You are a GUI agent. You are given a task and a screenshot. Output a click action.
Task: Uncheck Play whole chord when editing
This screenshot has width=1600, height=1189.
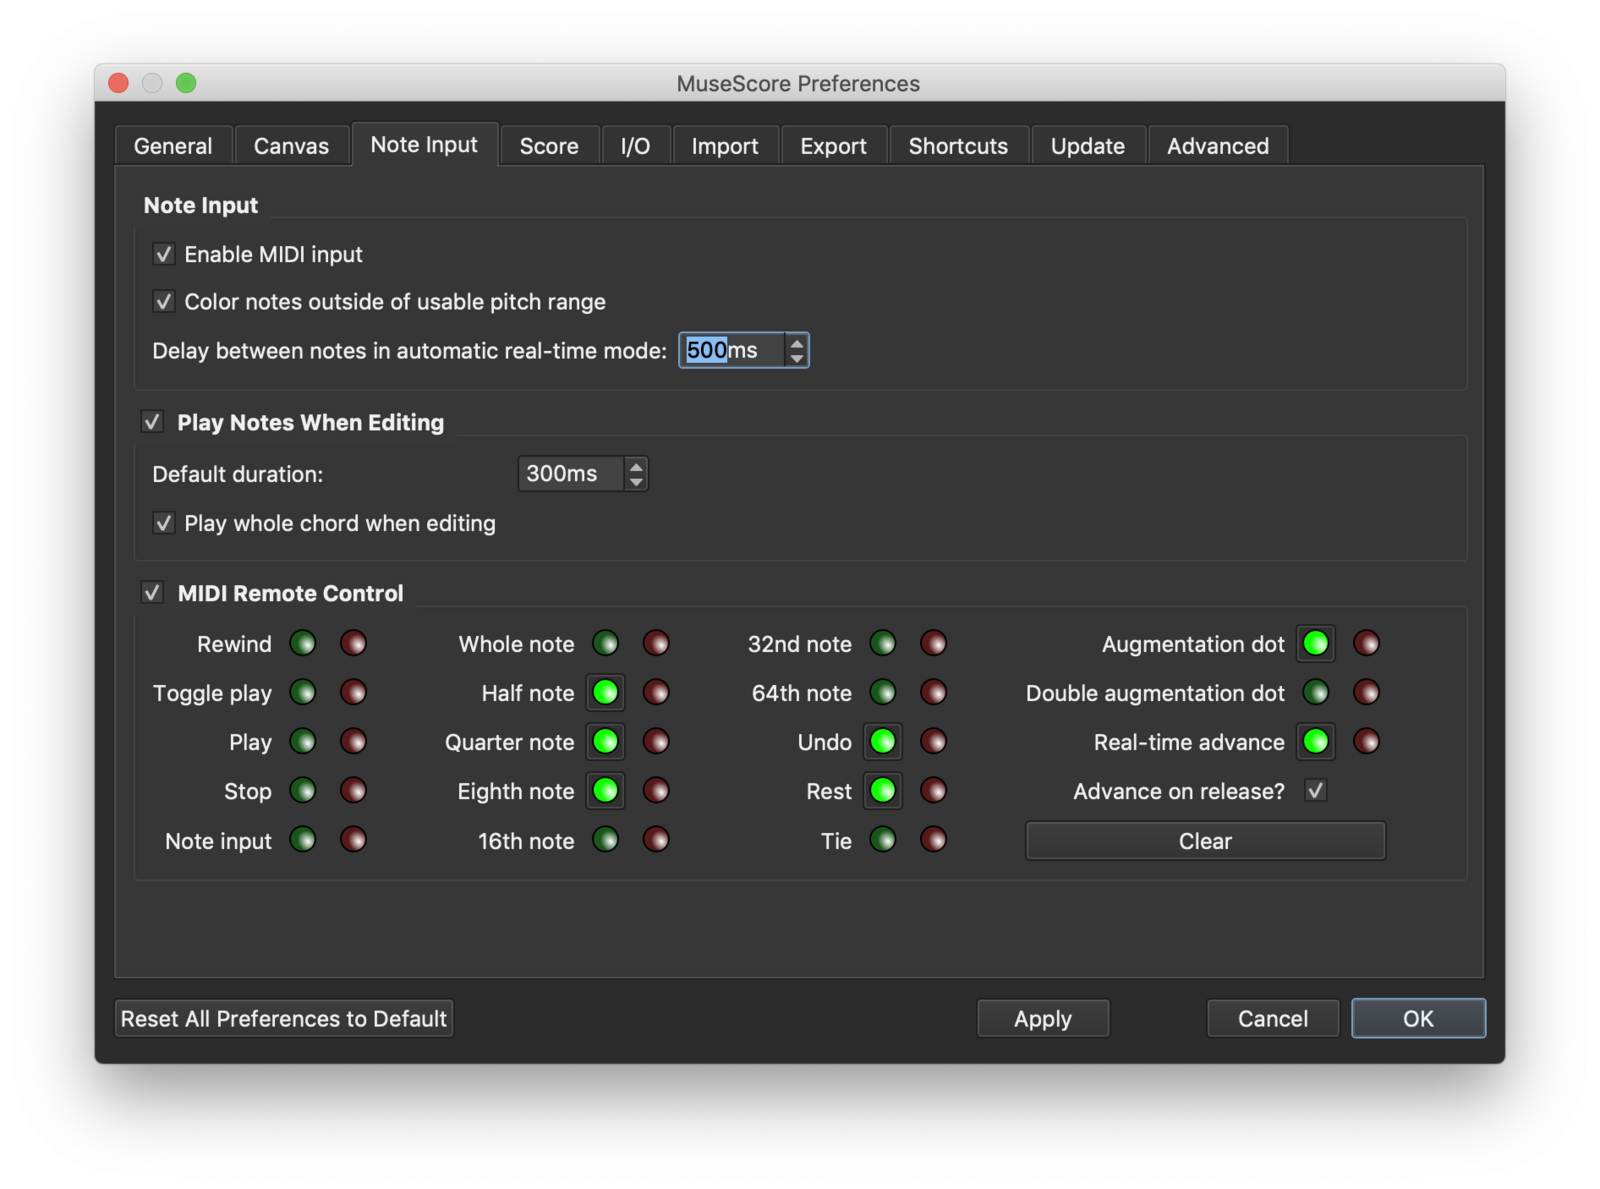point(164,523)
